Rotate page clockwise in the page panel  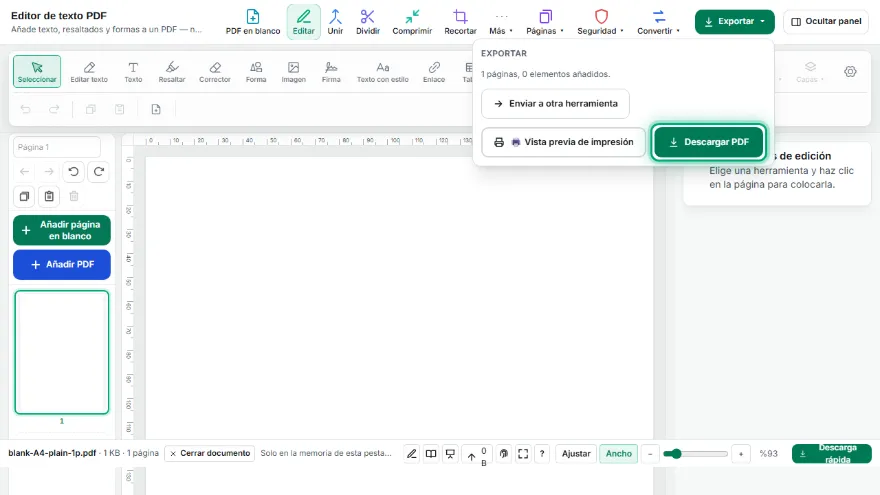click(x=99, y=172)
